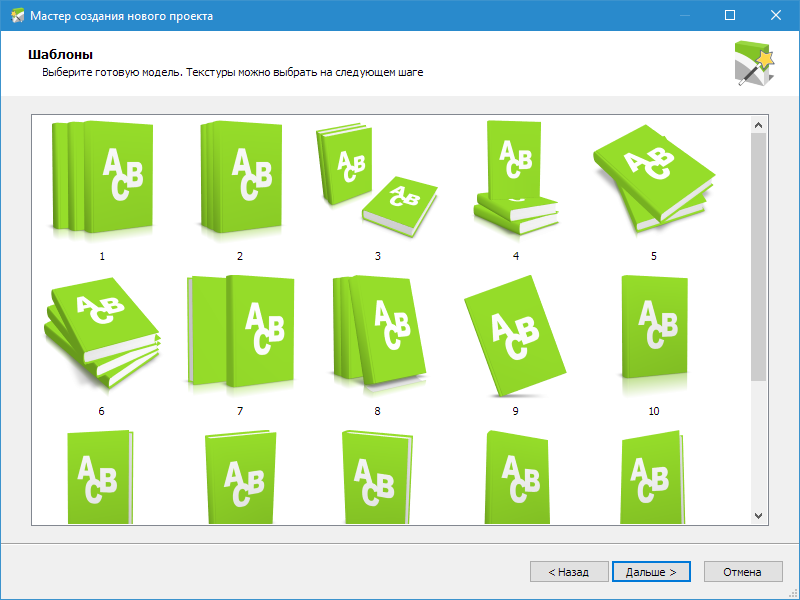Click the 'Шаблоны' heading text

(x=60, y=55)
